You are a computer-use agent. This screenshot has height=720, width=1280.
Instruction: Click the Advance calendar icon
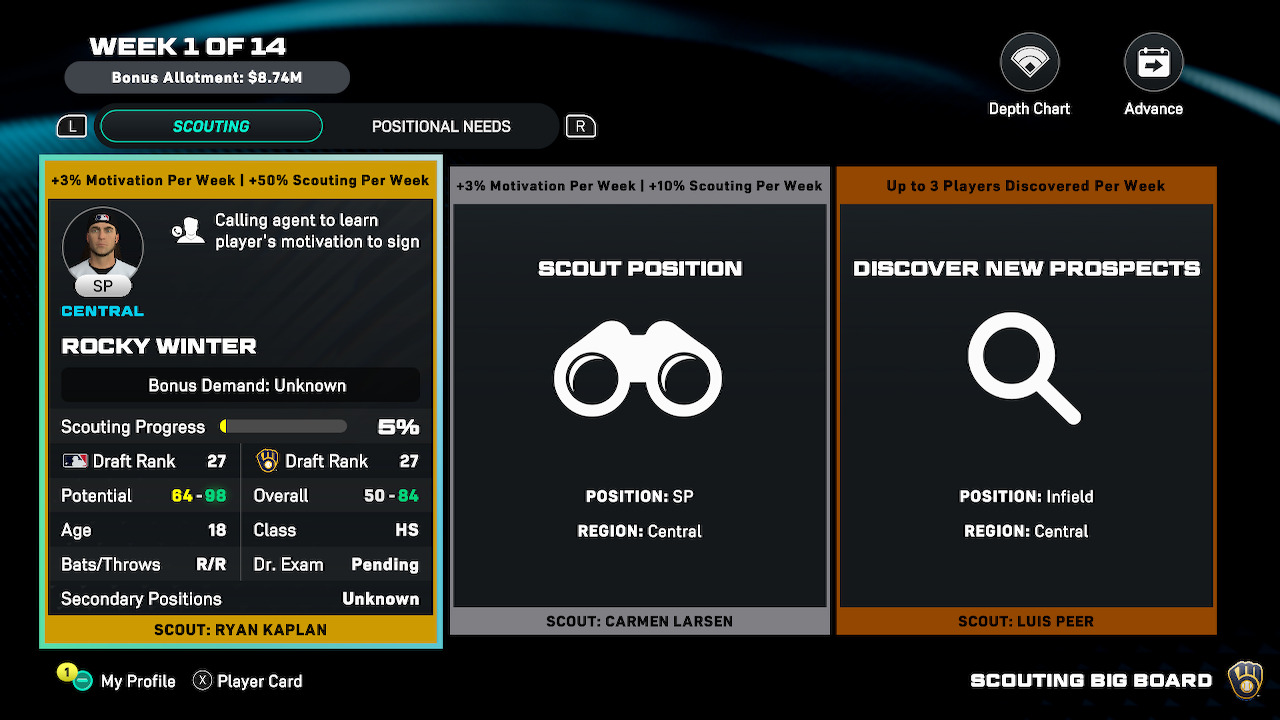[x=1153, y=63]
